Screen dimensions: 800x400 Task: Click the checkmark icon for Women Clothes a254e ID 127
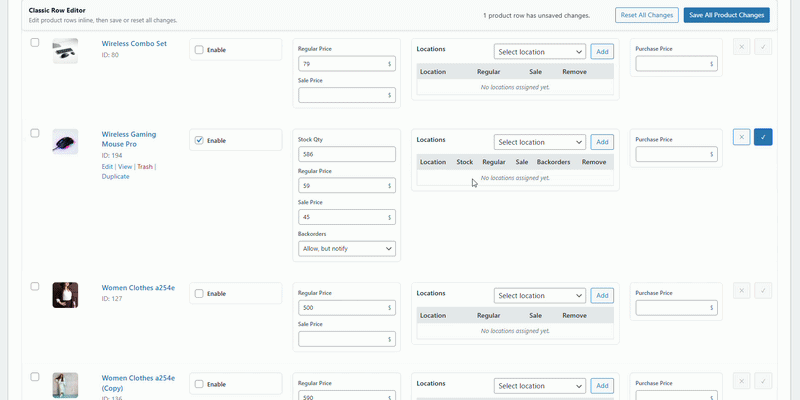pyautogui.click(x=763, y=290)
